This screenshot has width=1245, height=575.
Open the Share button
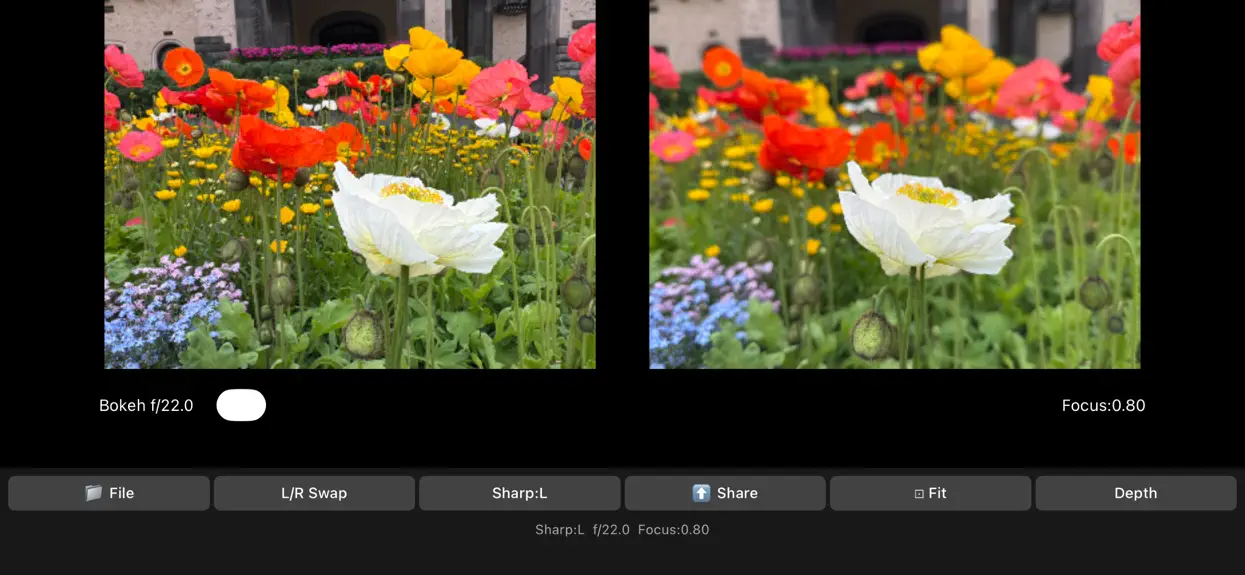click(x=725, y=493)
